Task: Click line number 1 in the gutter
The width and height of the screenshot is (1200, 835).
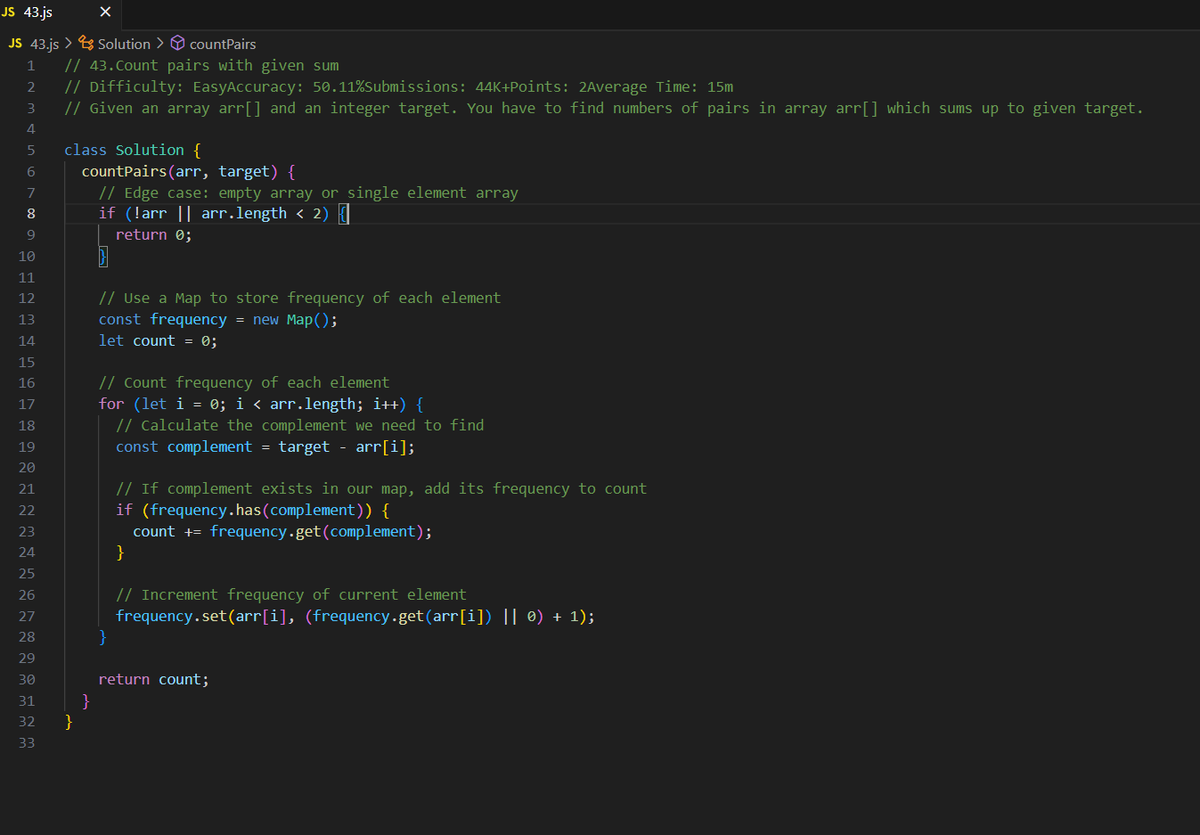Action: pos(31,66)
